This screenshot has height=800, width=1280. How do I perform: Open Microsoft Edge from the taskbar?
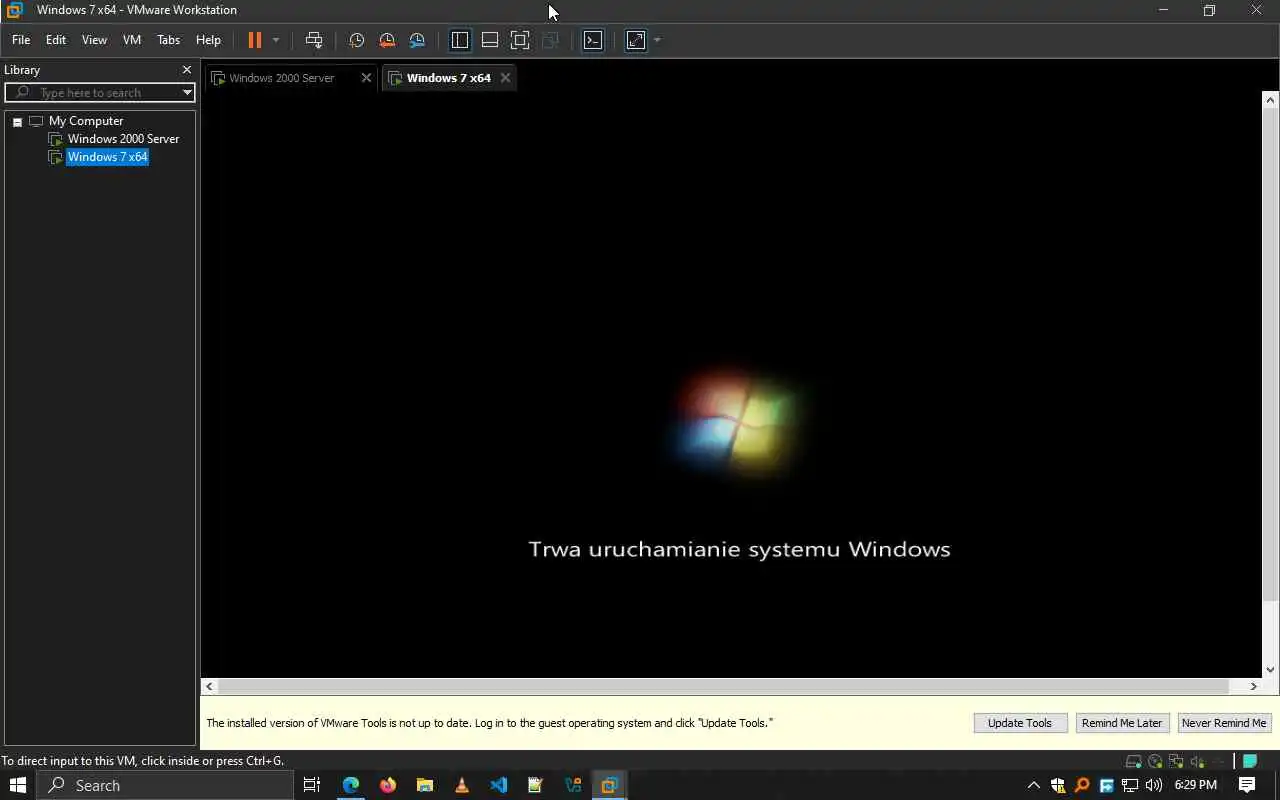351,785
